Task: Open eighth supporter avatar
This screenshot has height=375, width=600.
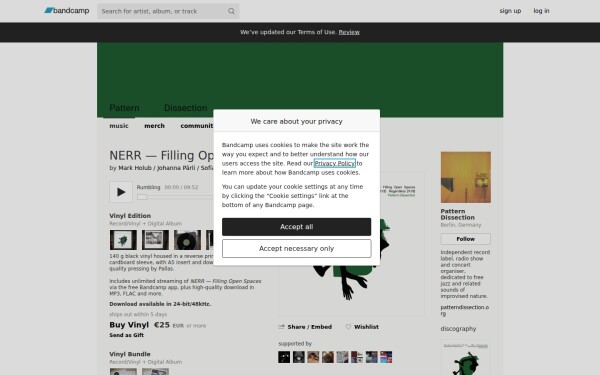Action: [x=386, y=357]
